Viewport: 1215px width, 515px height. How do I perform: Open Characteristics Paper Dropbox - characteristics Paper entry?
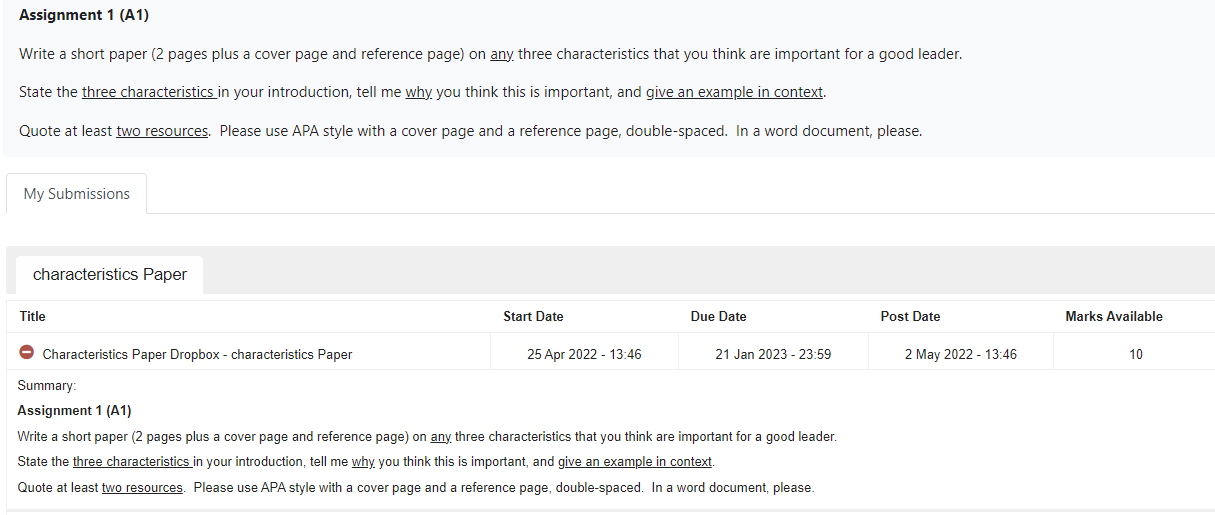coord(197,354)
